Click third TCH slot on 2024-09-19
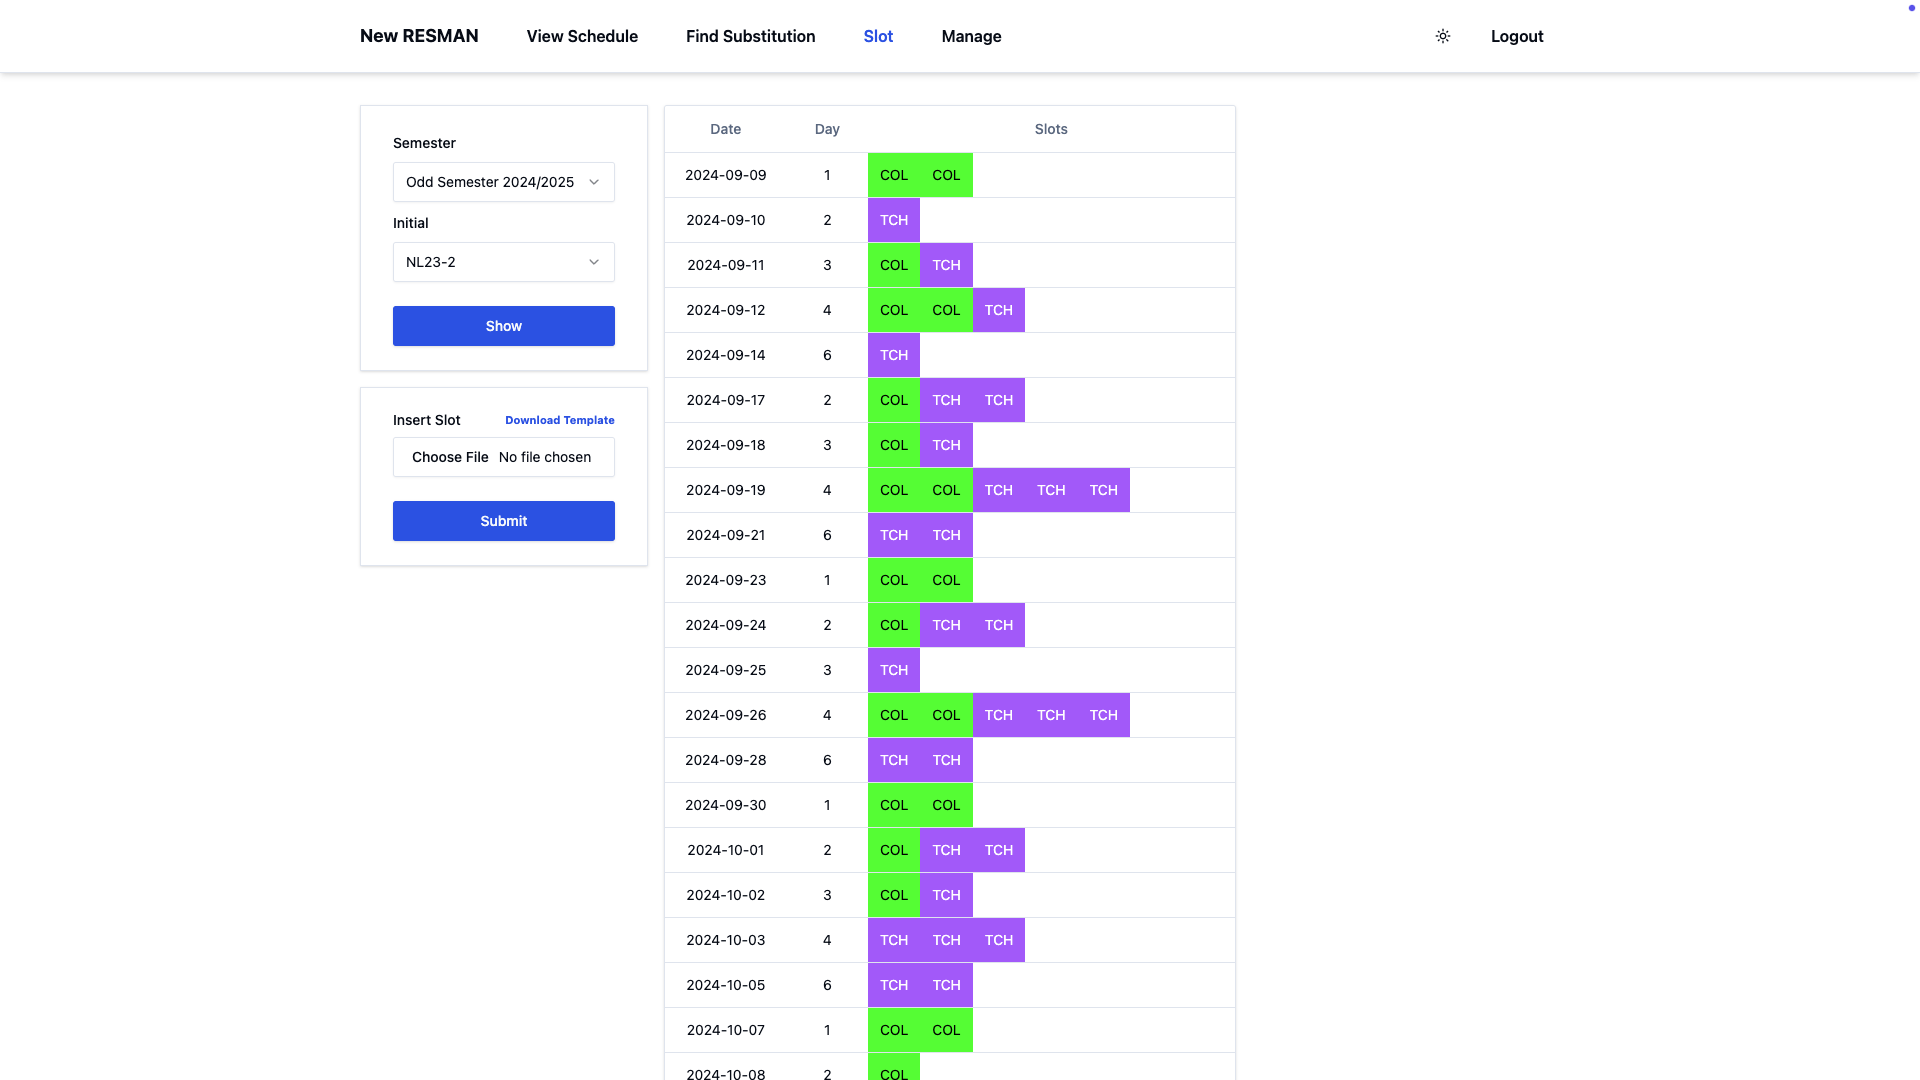The image size is (1920, 1080). [1103, 490]
